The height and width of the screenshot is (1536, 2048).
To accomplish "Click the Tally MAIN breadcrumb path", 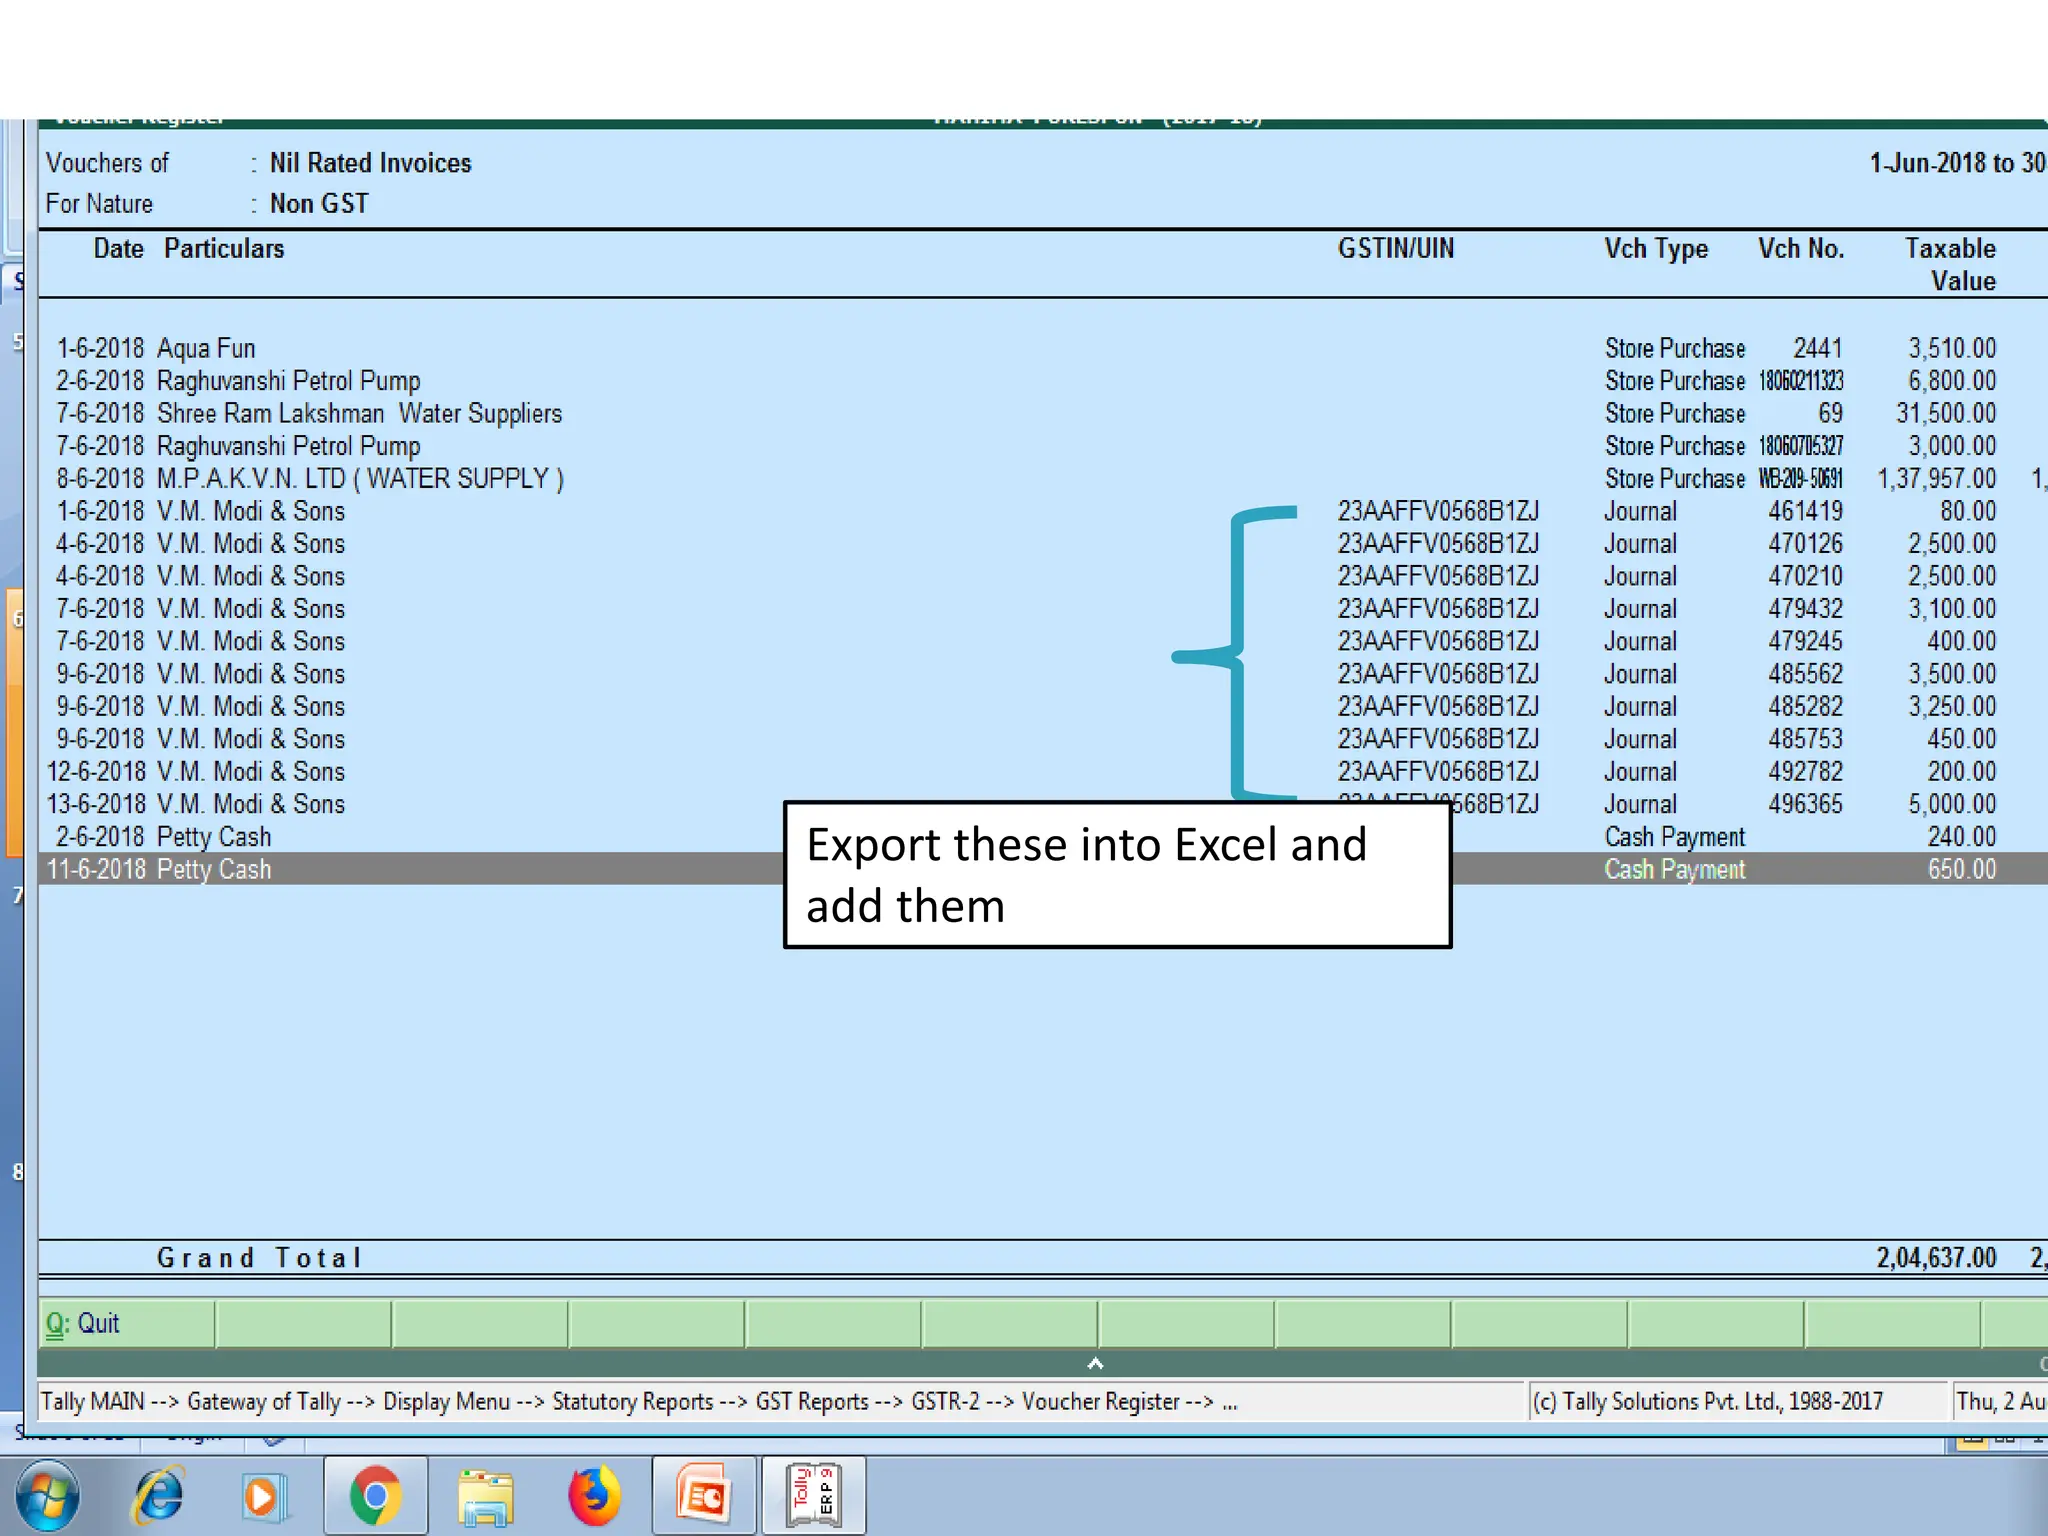I will point(640,1402).
